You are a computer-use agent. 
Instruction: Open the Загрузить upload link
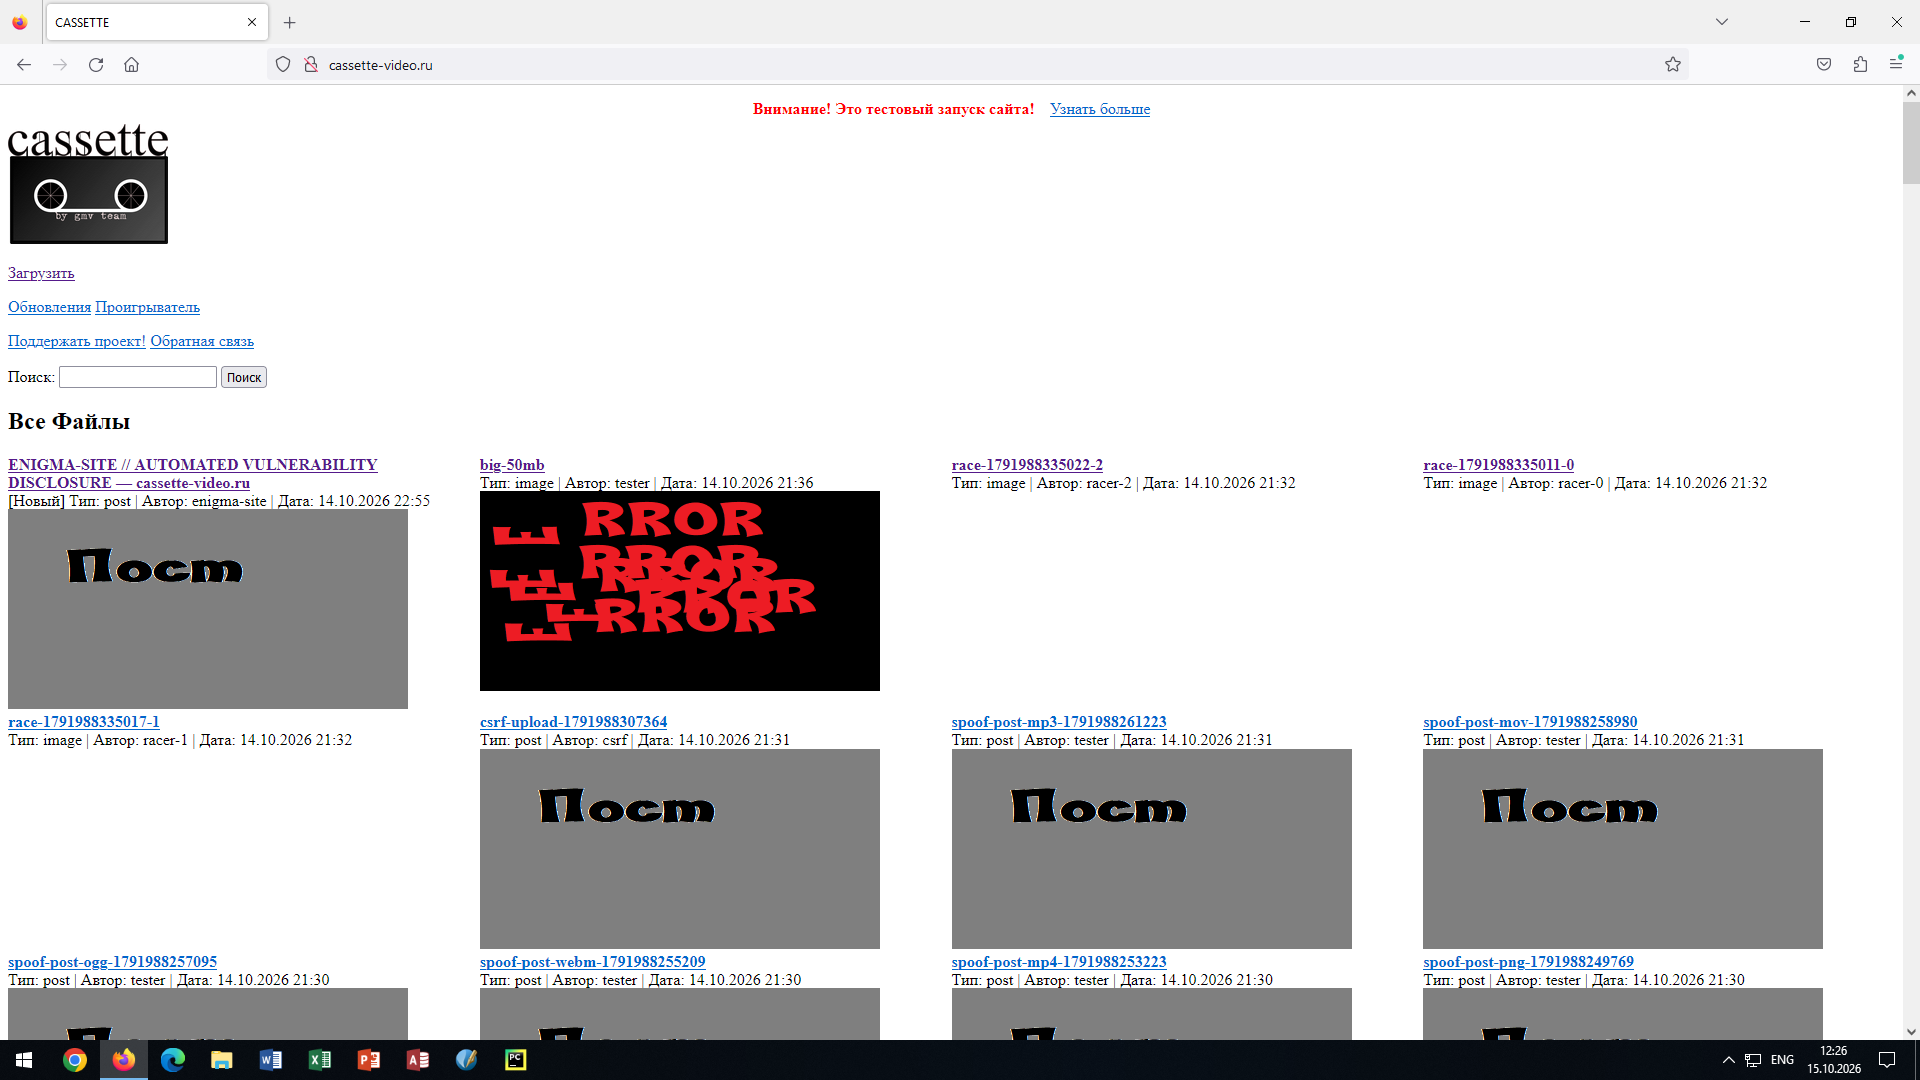click(41, 273)
